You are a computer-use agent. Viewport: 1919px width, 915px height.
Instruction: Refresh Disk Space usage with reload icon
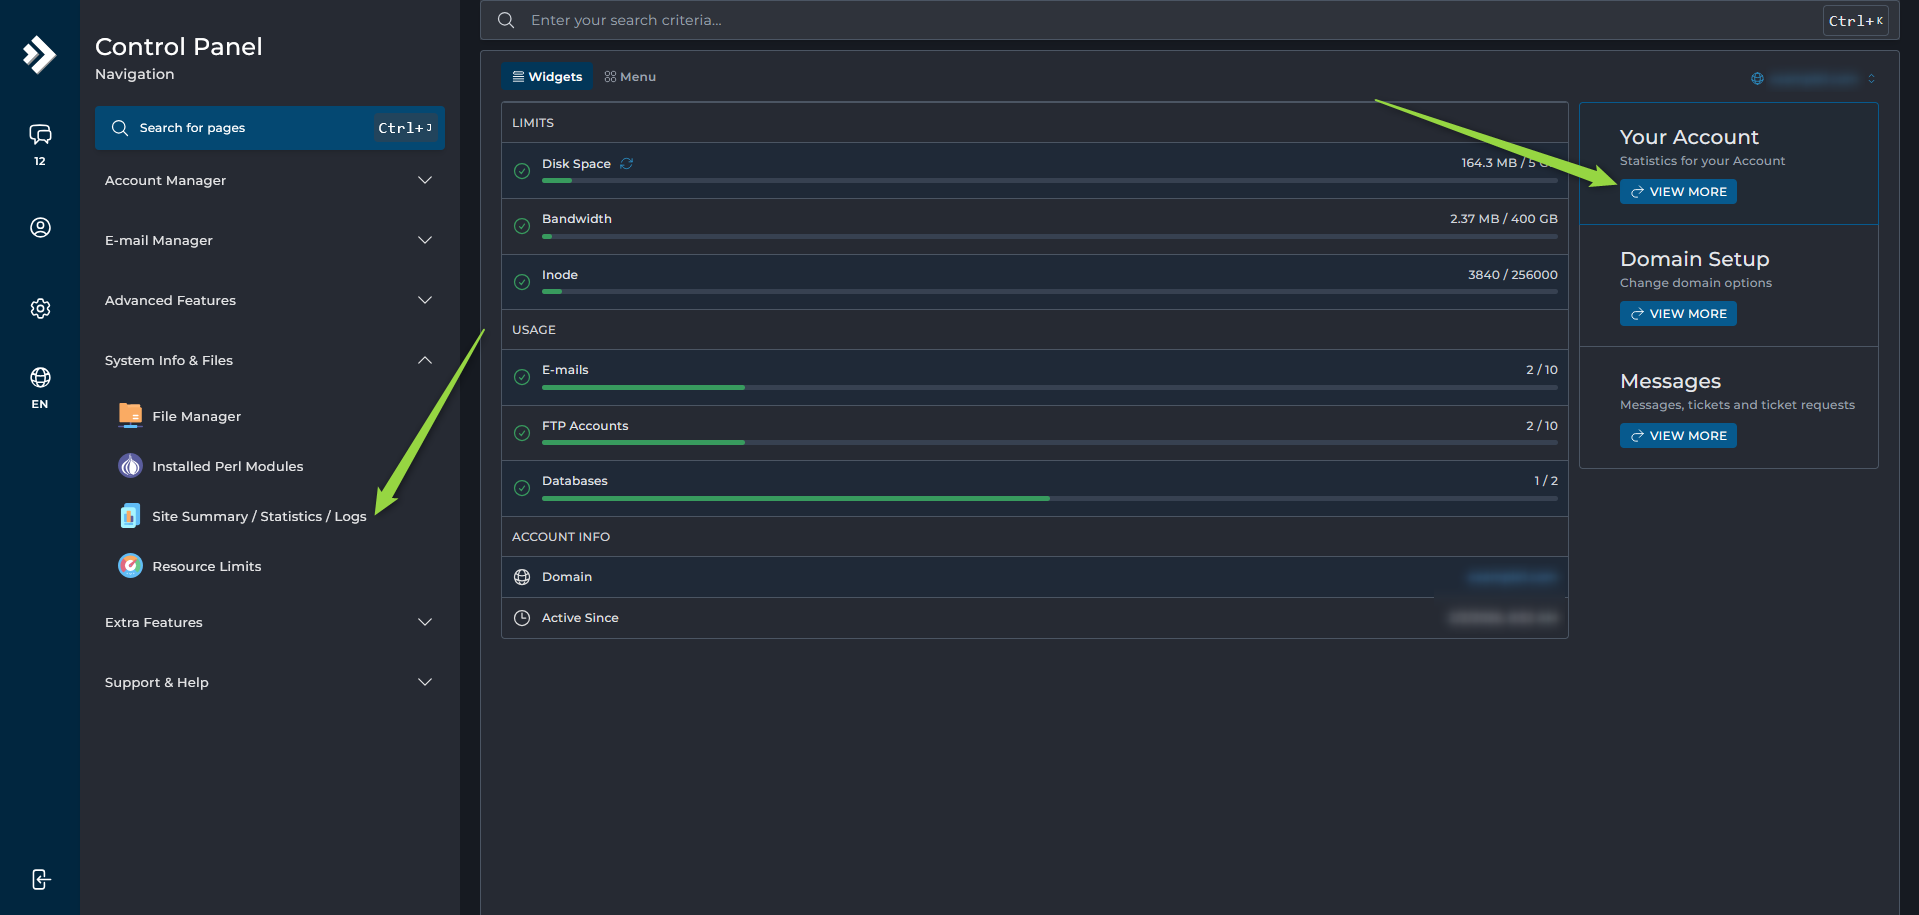pos(626,163)
